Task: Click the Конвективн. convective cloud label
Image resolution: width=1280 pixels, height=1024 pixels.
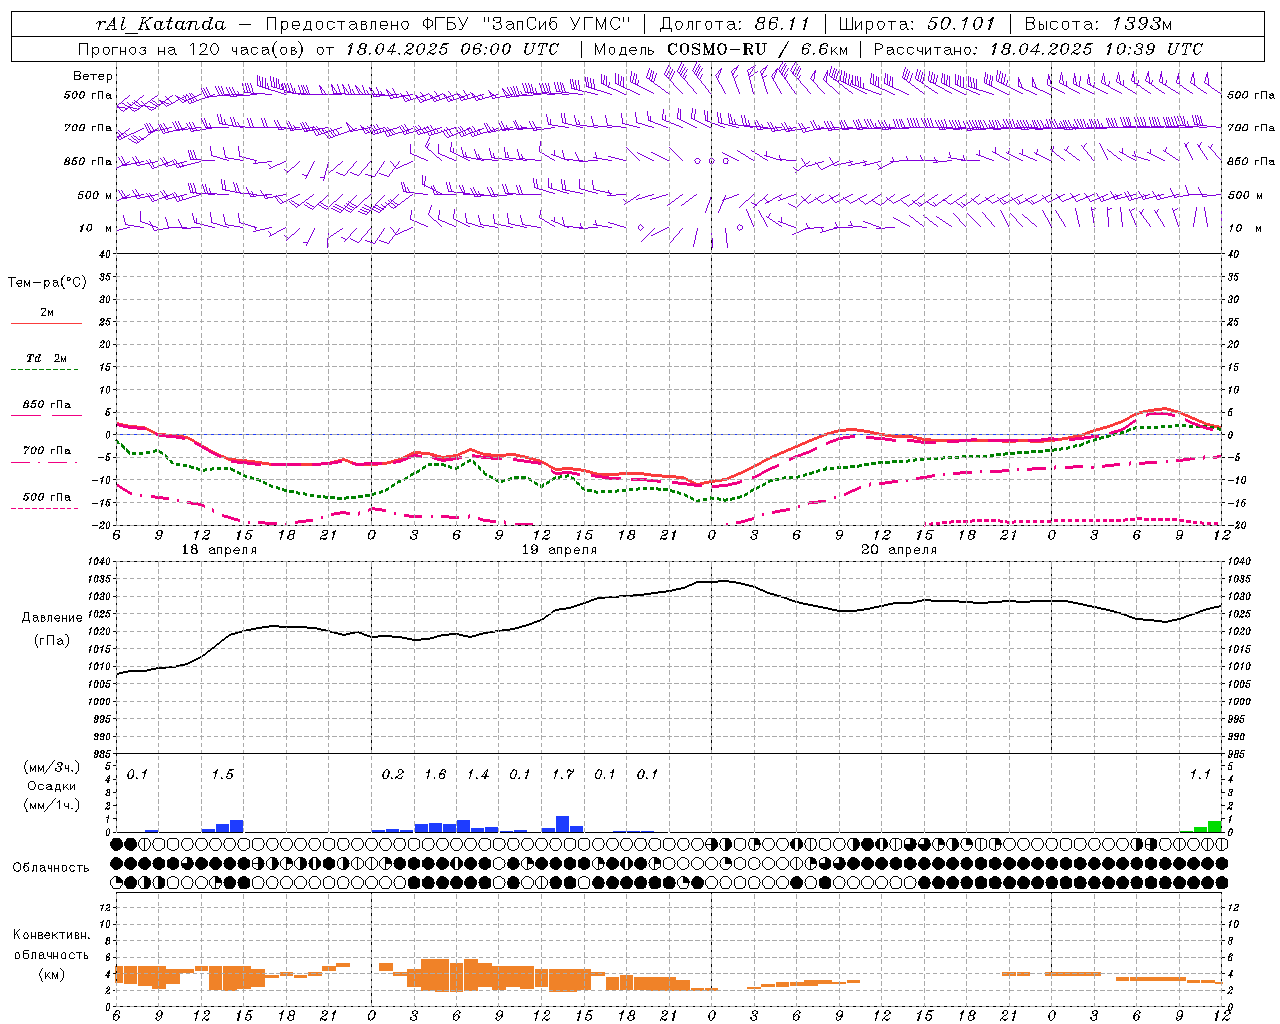Action: 52,935
